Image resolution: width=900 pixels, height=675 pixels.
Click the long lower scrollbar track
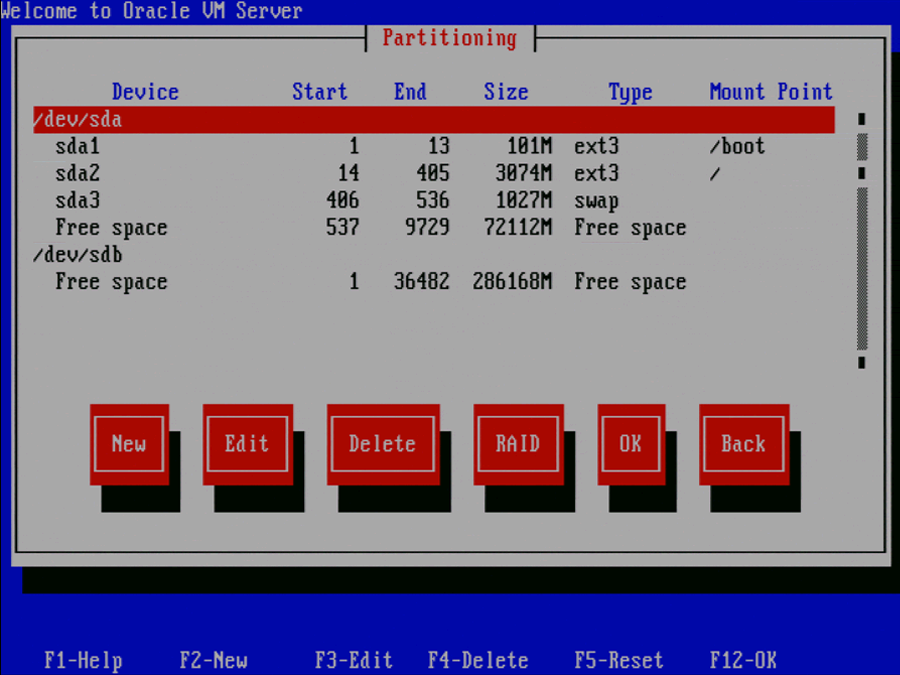click(x=862, y=268)
